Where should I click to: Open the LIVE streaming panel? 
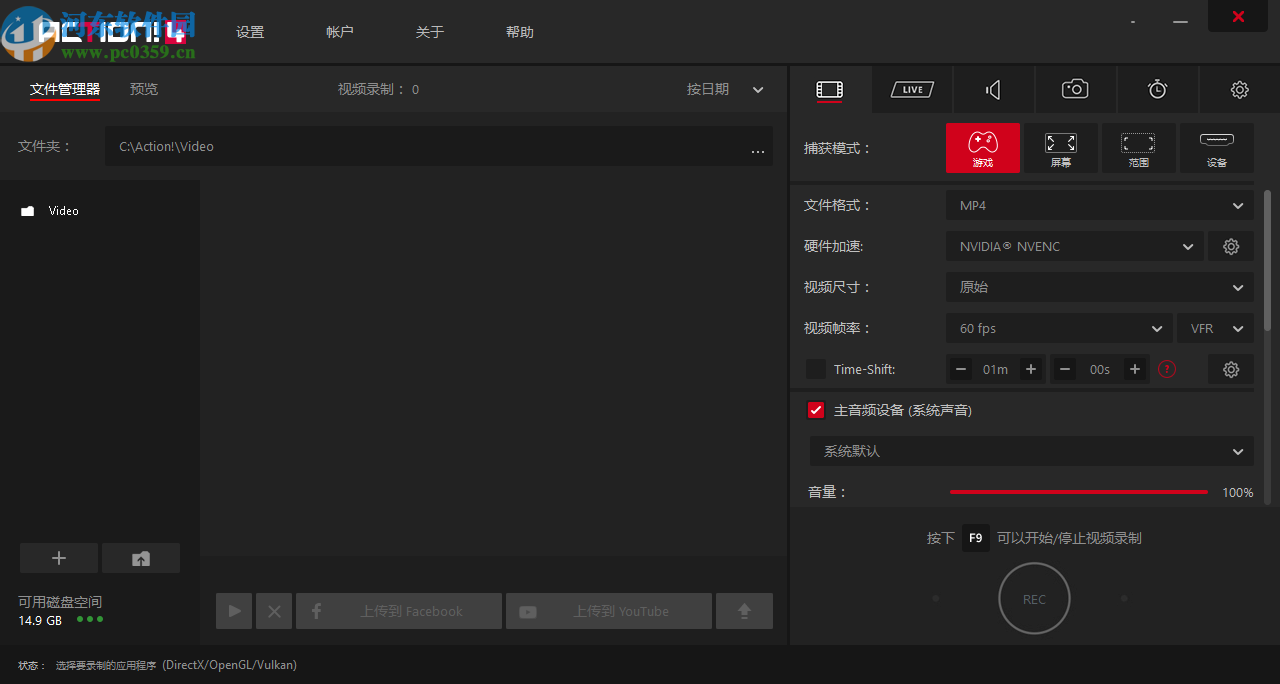tap(911, 89)
